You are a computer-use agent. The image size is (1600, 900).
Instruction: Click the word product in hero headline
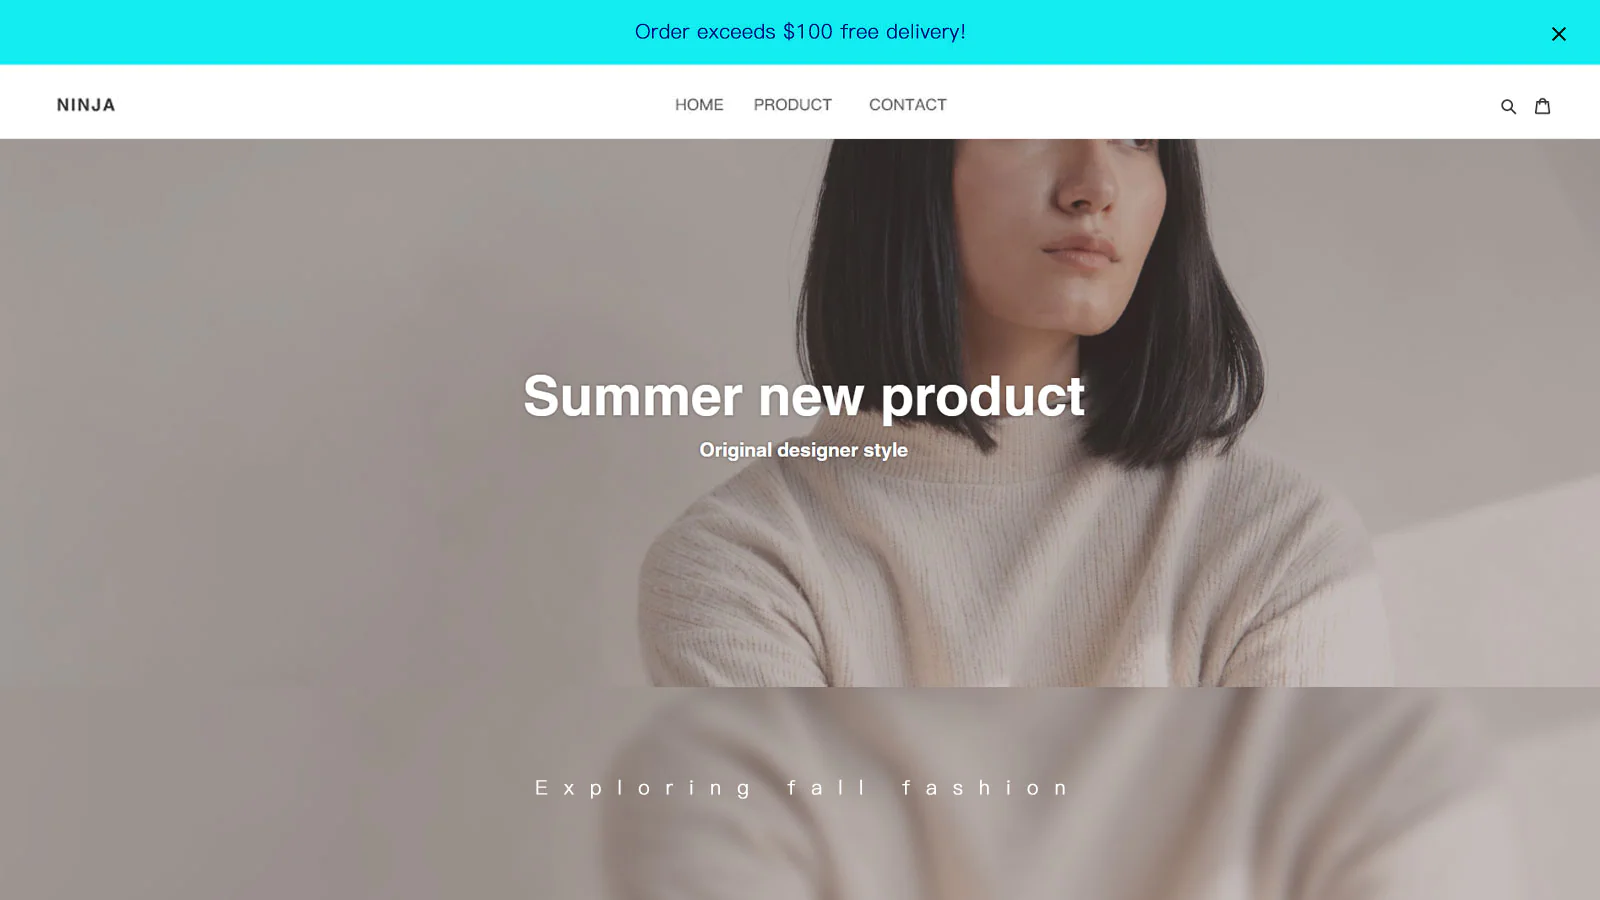[983, 398]
